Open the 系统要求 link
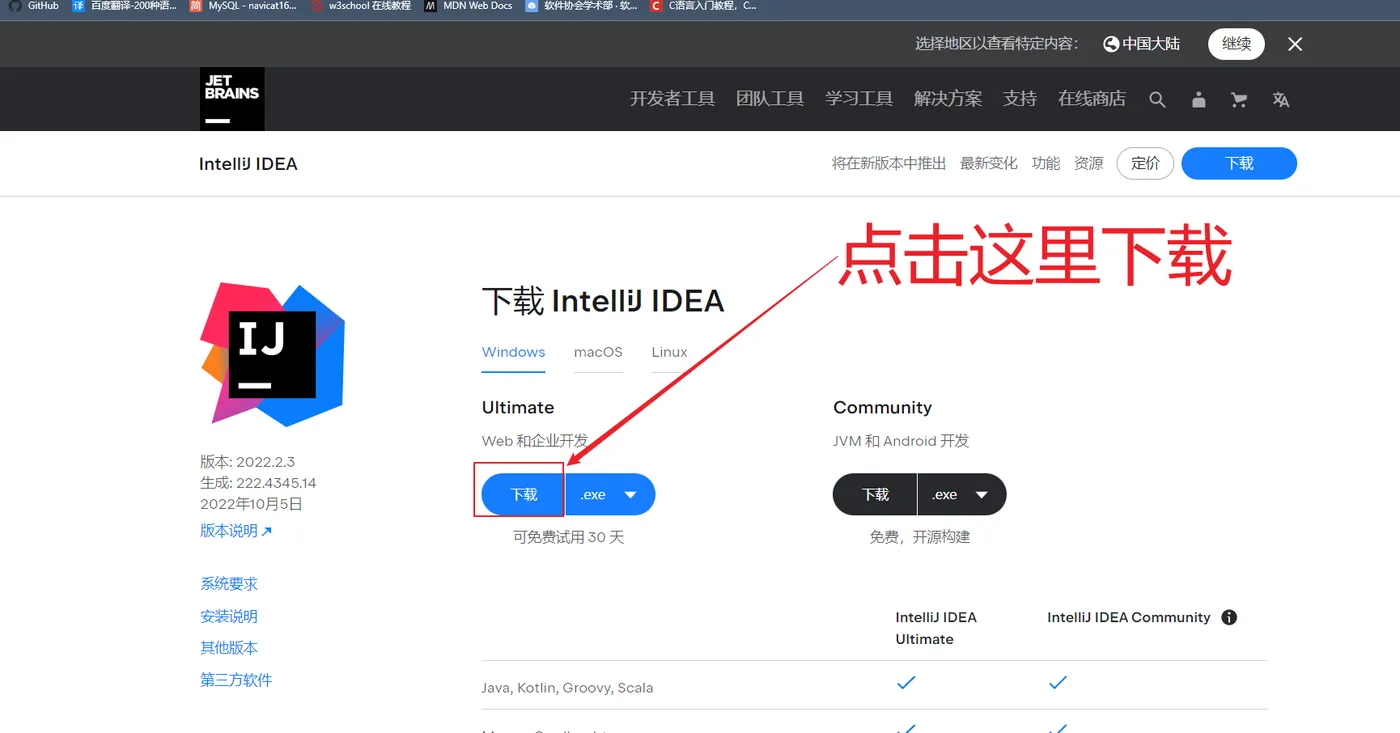Viewport: 1400px width, 733px height. pyautogui.click(x=229, y=584)
